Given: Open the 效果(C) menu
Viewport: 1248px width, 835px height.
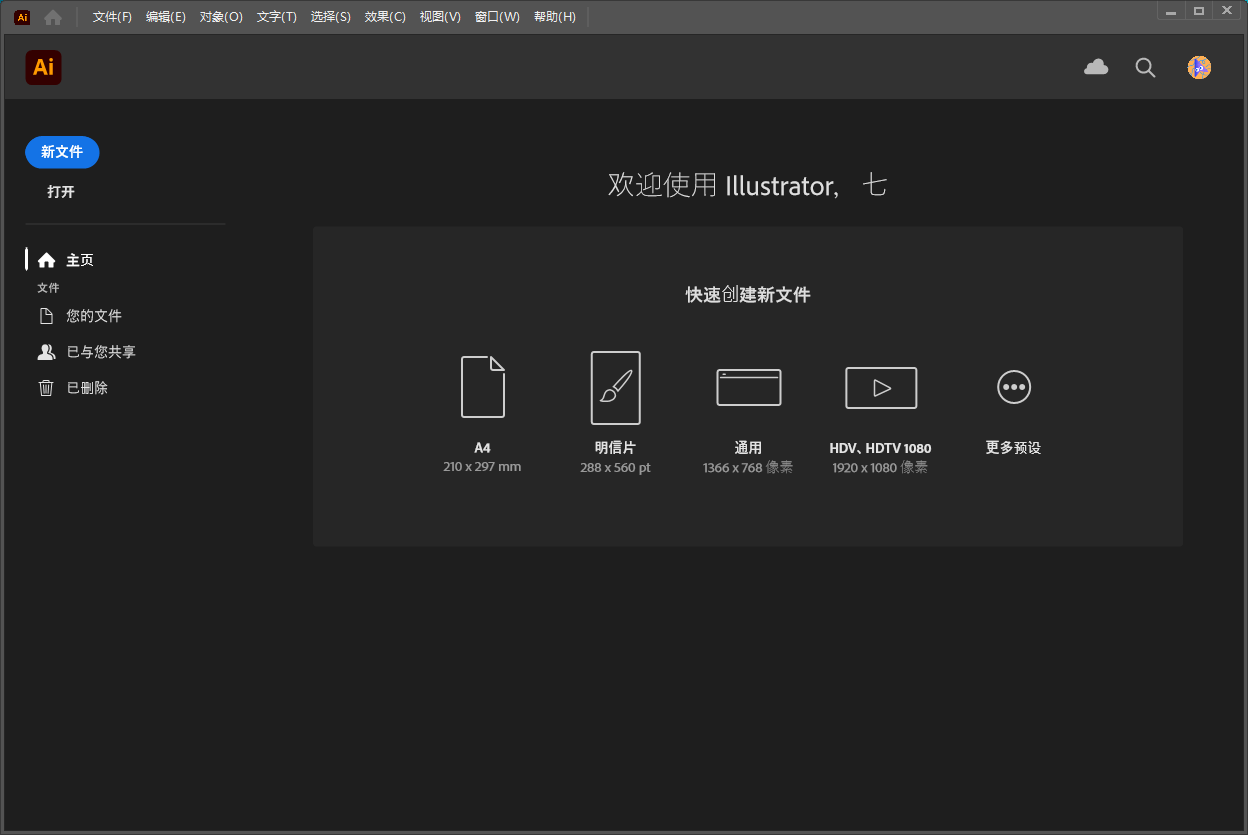Looking at the screenshot, I should pos(384,16).
